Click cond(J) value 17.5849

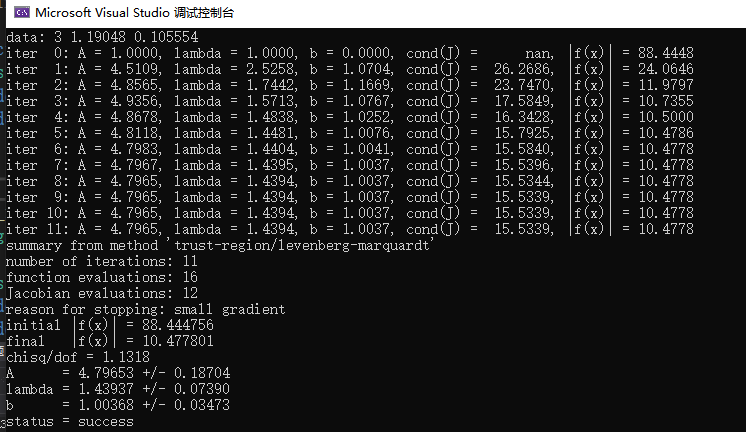[524, 101]
